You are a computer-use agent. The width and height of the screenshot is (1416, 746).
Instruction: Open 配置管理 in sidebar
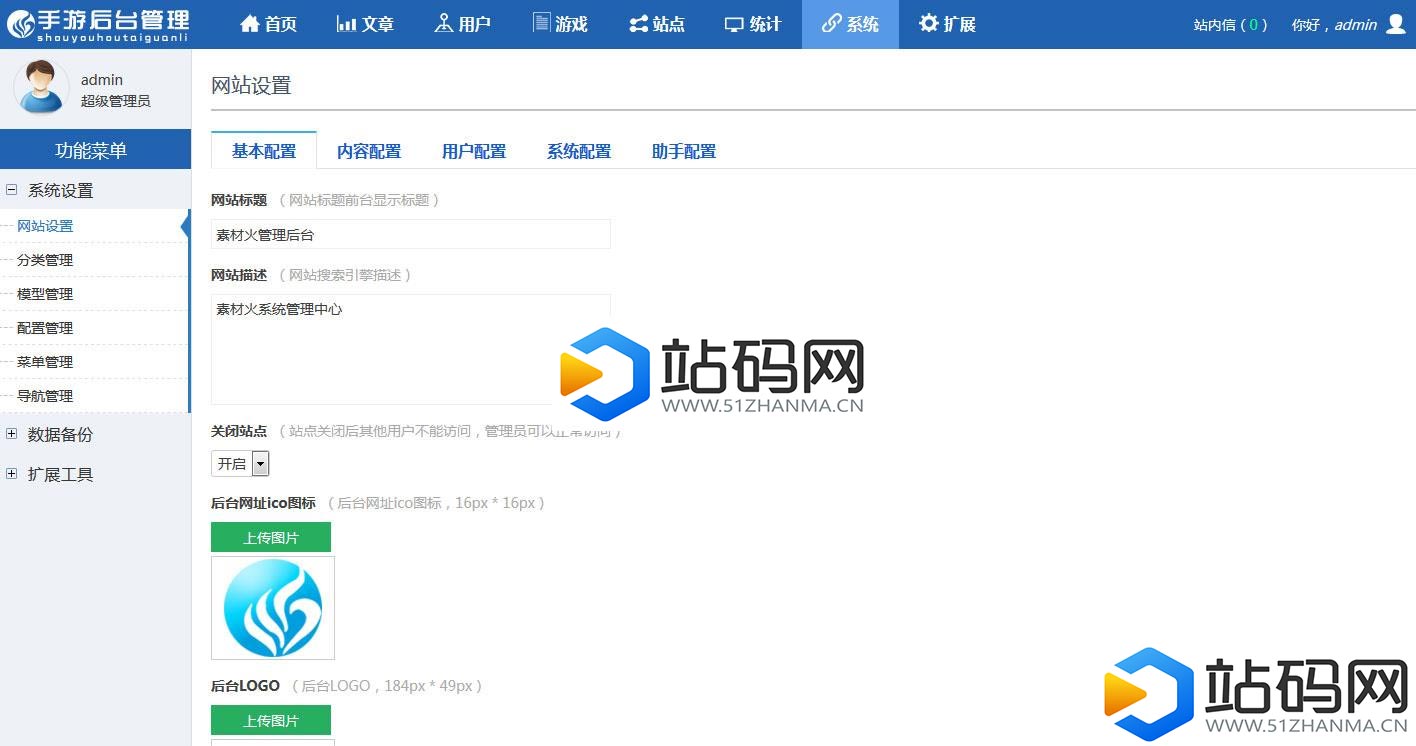45,328
